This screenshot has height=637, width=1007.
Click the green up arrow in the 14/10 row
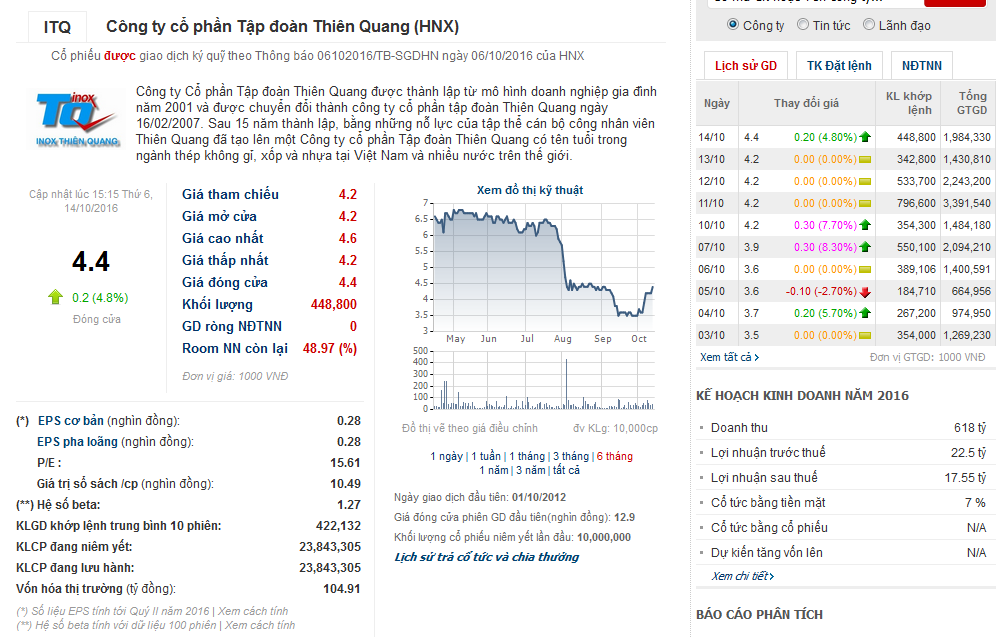[865, 137]
